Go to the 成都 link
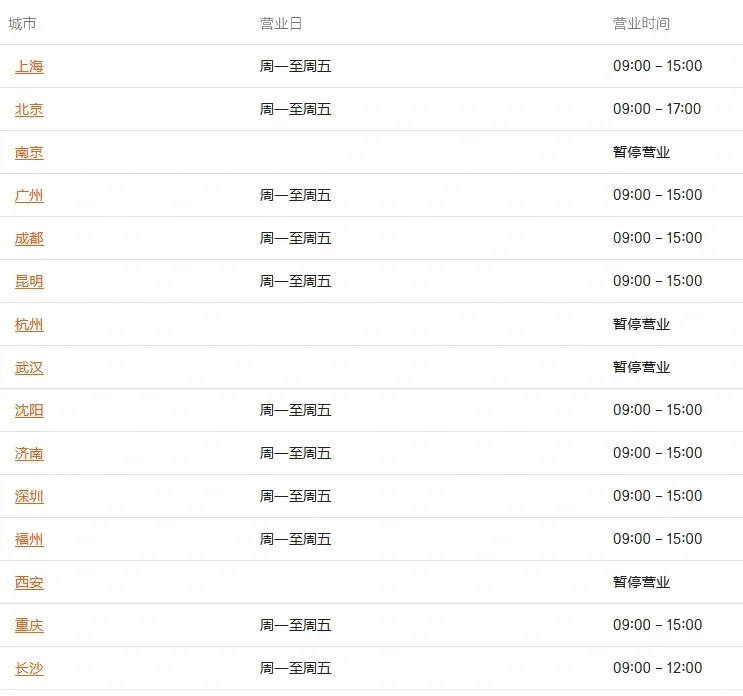 pyautogui.click(x=29, y=239)
